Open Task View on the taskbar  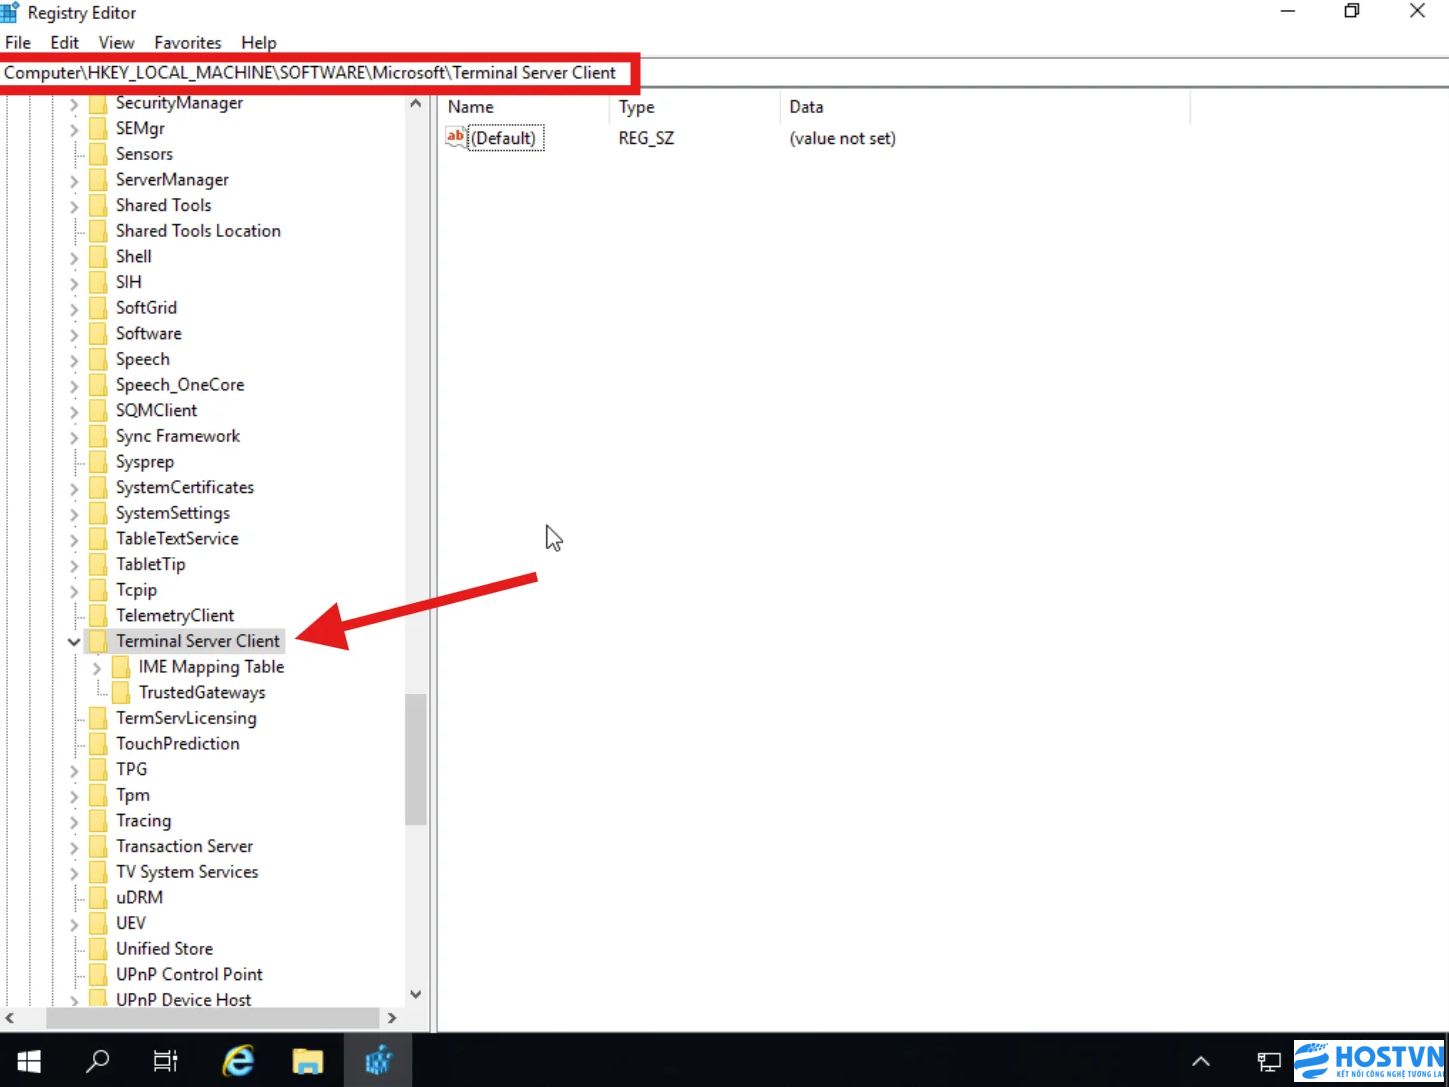tap(165, 1060)
